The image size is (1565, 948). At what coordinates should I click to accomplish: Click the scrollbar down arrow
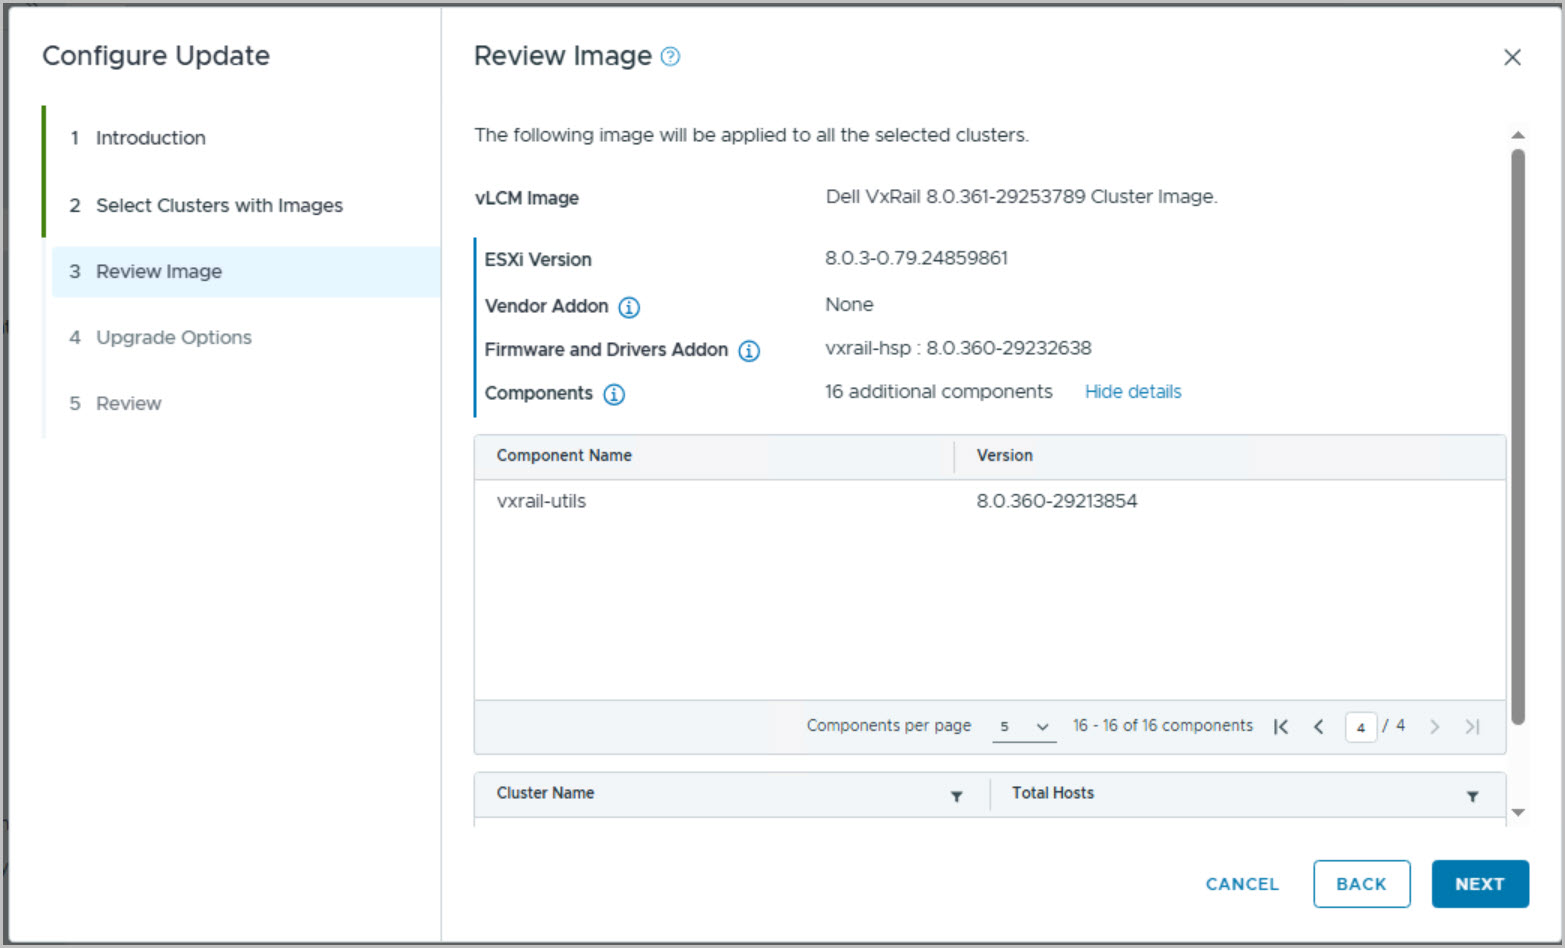[x=1518, y=812]
